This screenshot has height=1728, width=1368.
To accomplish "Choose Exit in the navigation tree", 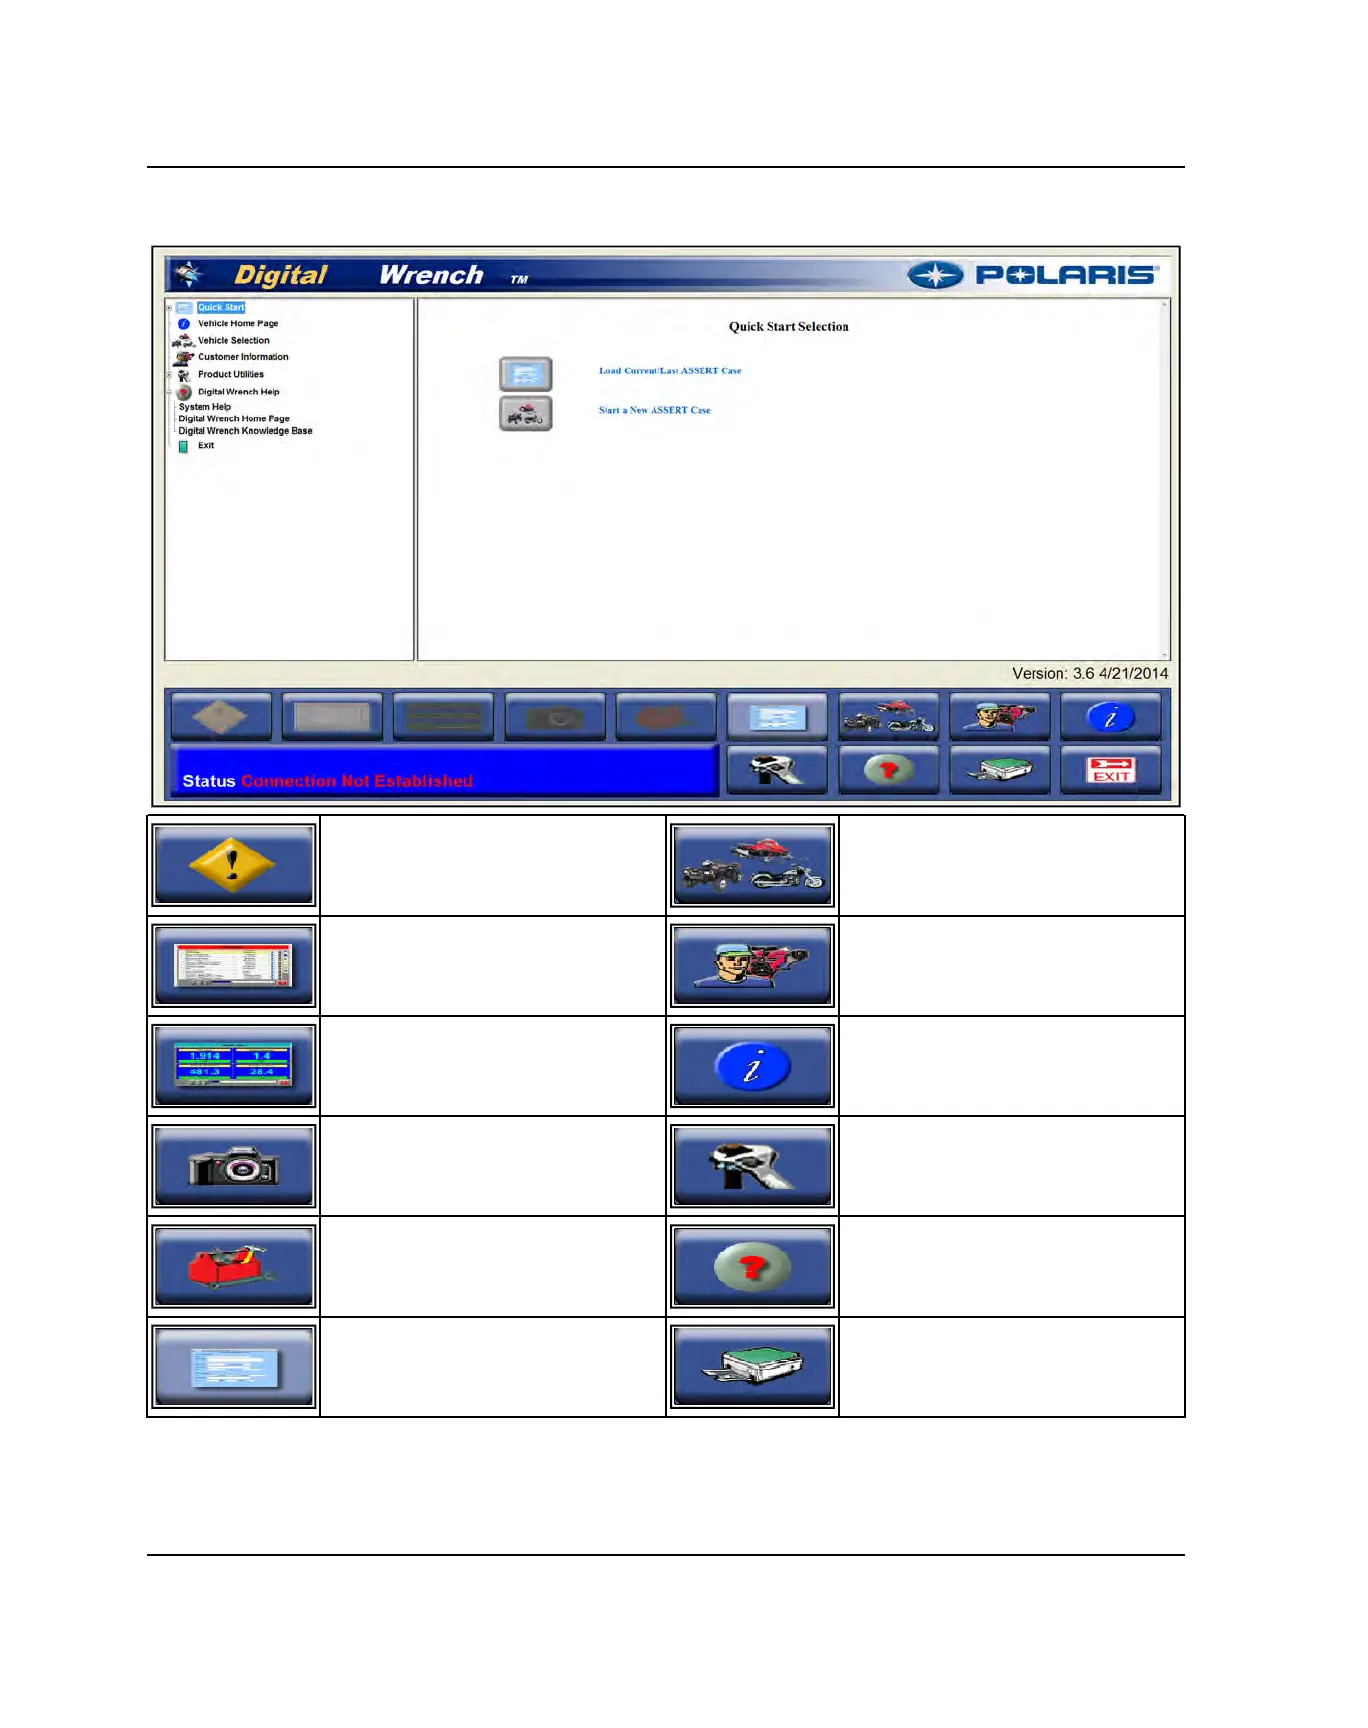I will (206, 446).
